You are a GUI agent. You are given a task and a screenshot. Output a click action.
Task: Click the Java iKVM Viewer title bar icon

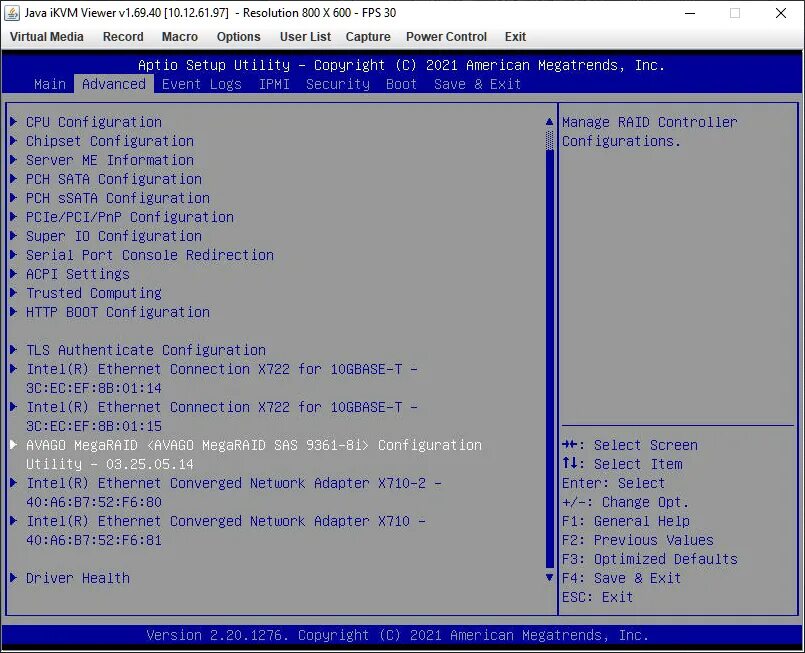(12, 13)
